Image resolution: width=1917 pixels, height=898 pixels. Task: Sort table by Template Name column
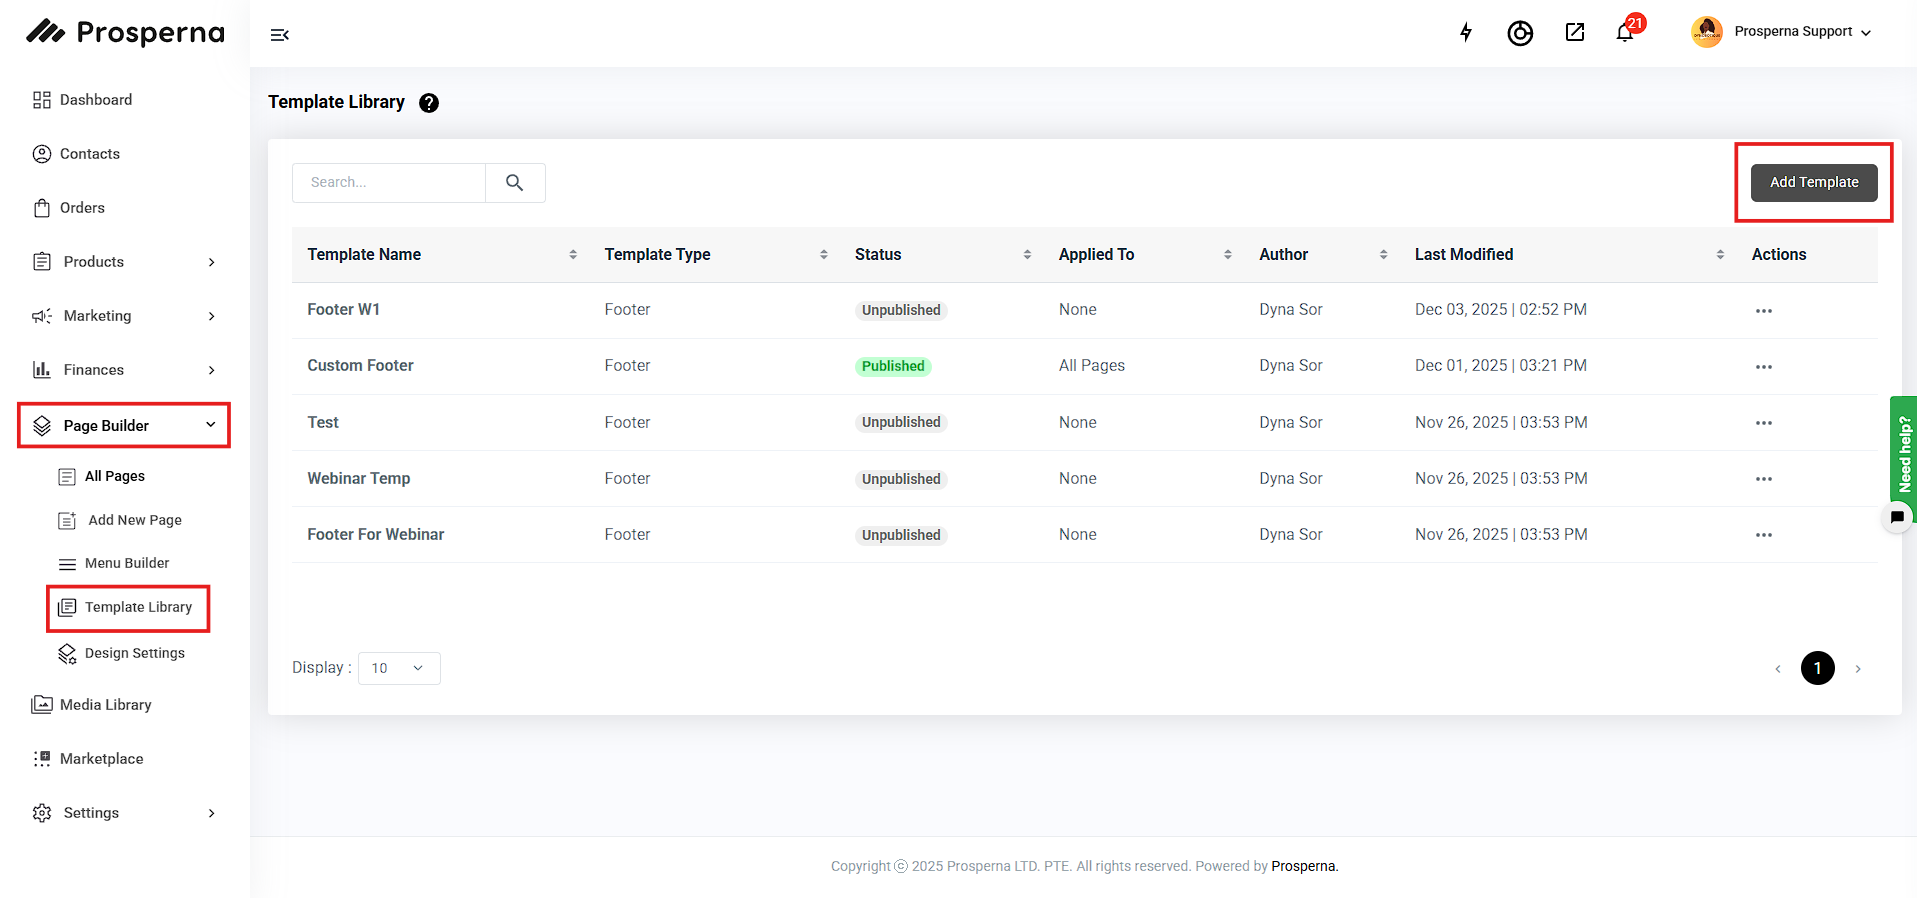coord(573,255)
